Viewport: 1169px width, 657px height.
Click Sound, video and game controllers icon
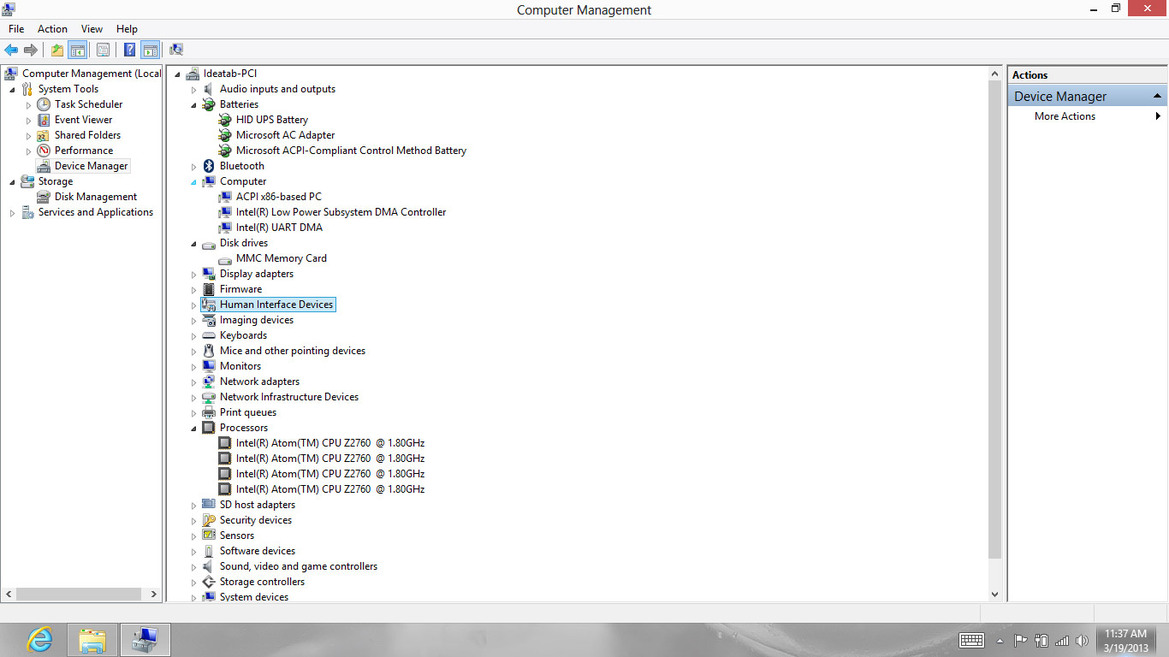pyautogui.click(x=209, y=567)
